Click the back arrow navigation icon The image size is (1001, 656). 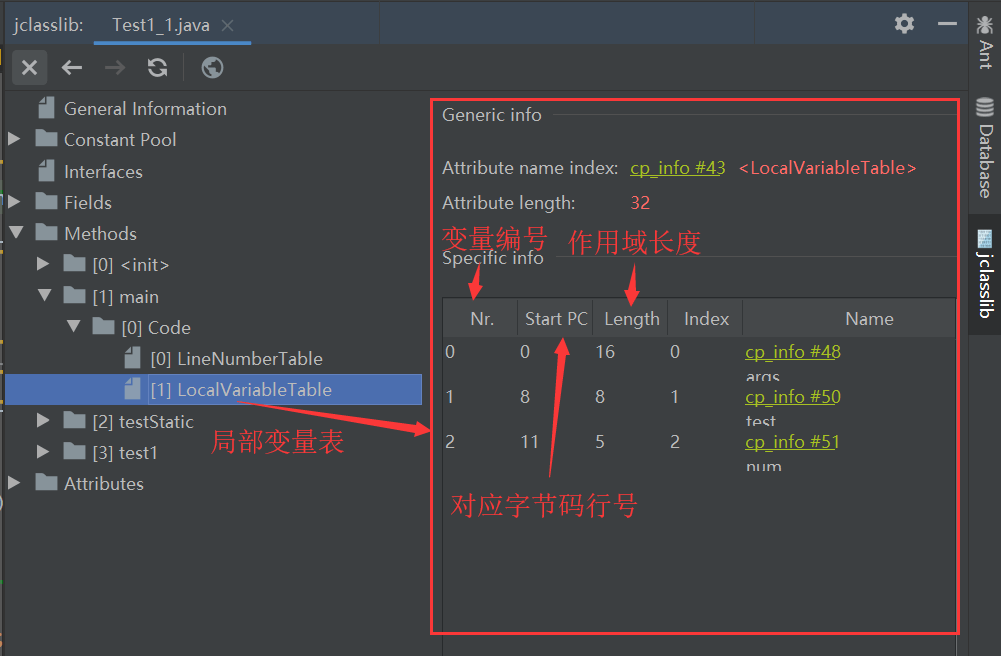pos(72,68)
